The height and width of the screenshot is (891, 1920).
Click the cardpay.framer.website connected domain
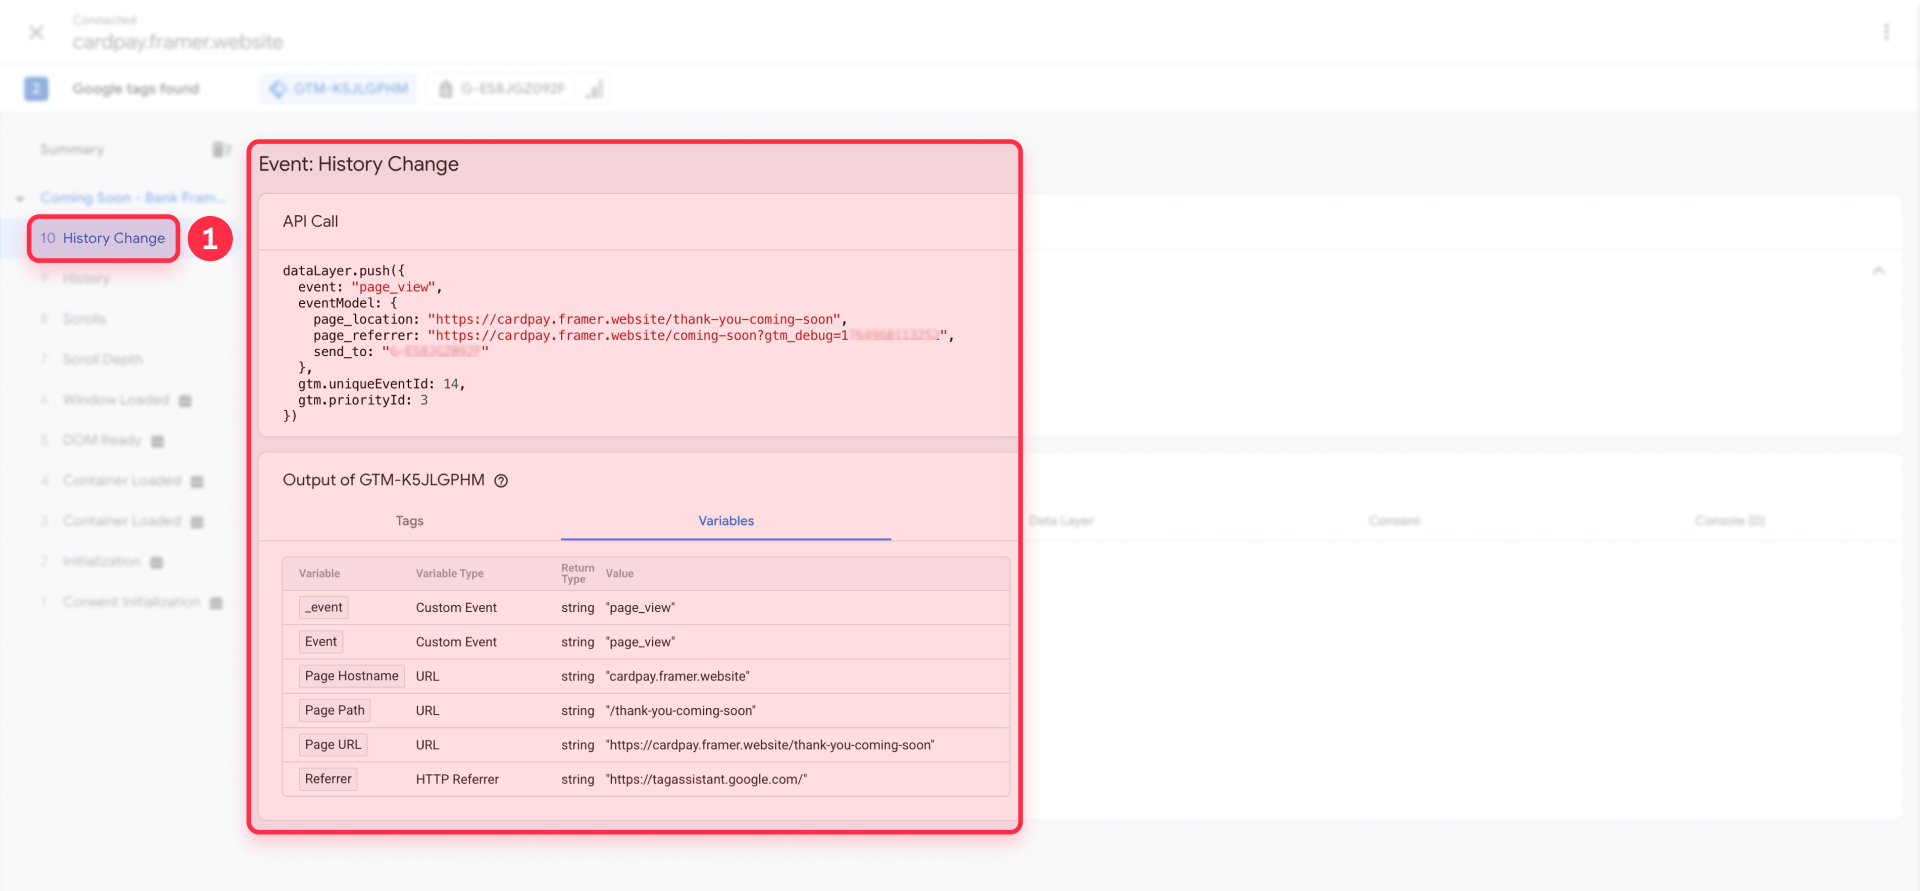(178, 42)
